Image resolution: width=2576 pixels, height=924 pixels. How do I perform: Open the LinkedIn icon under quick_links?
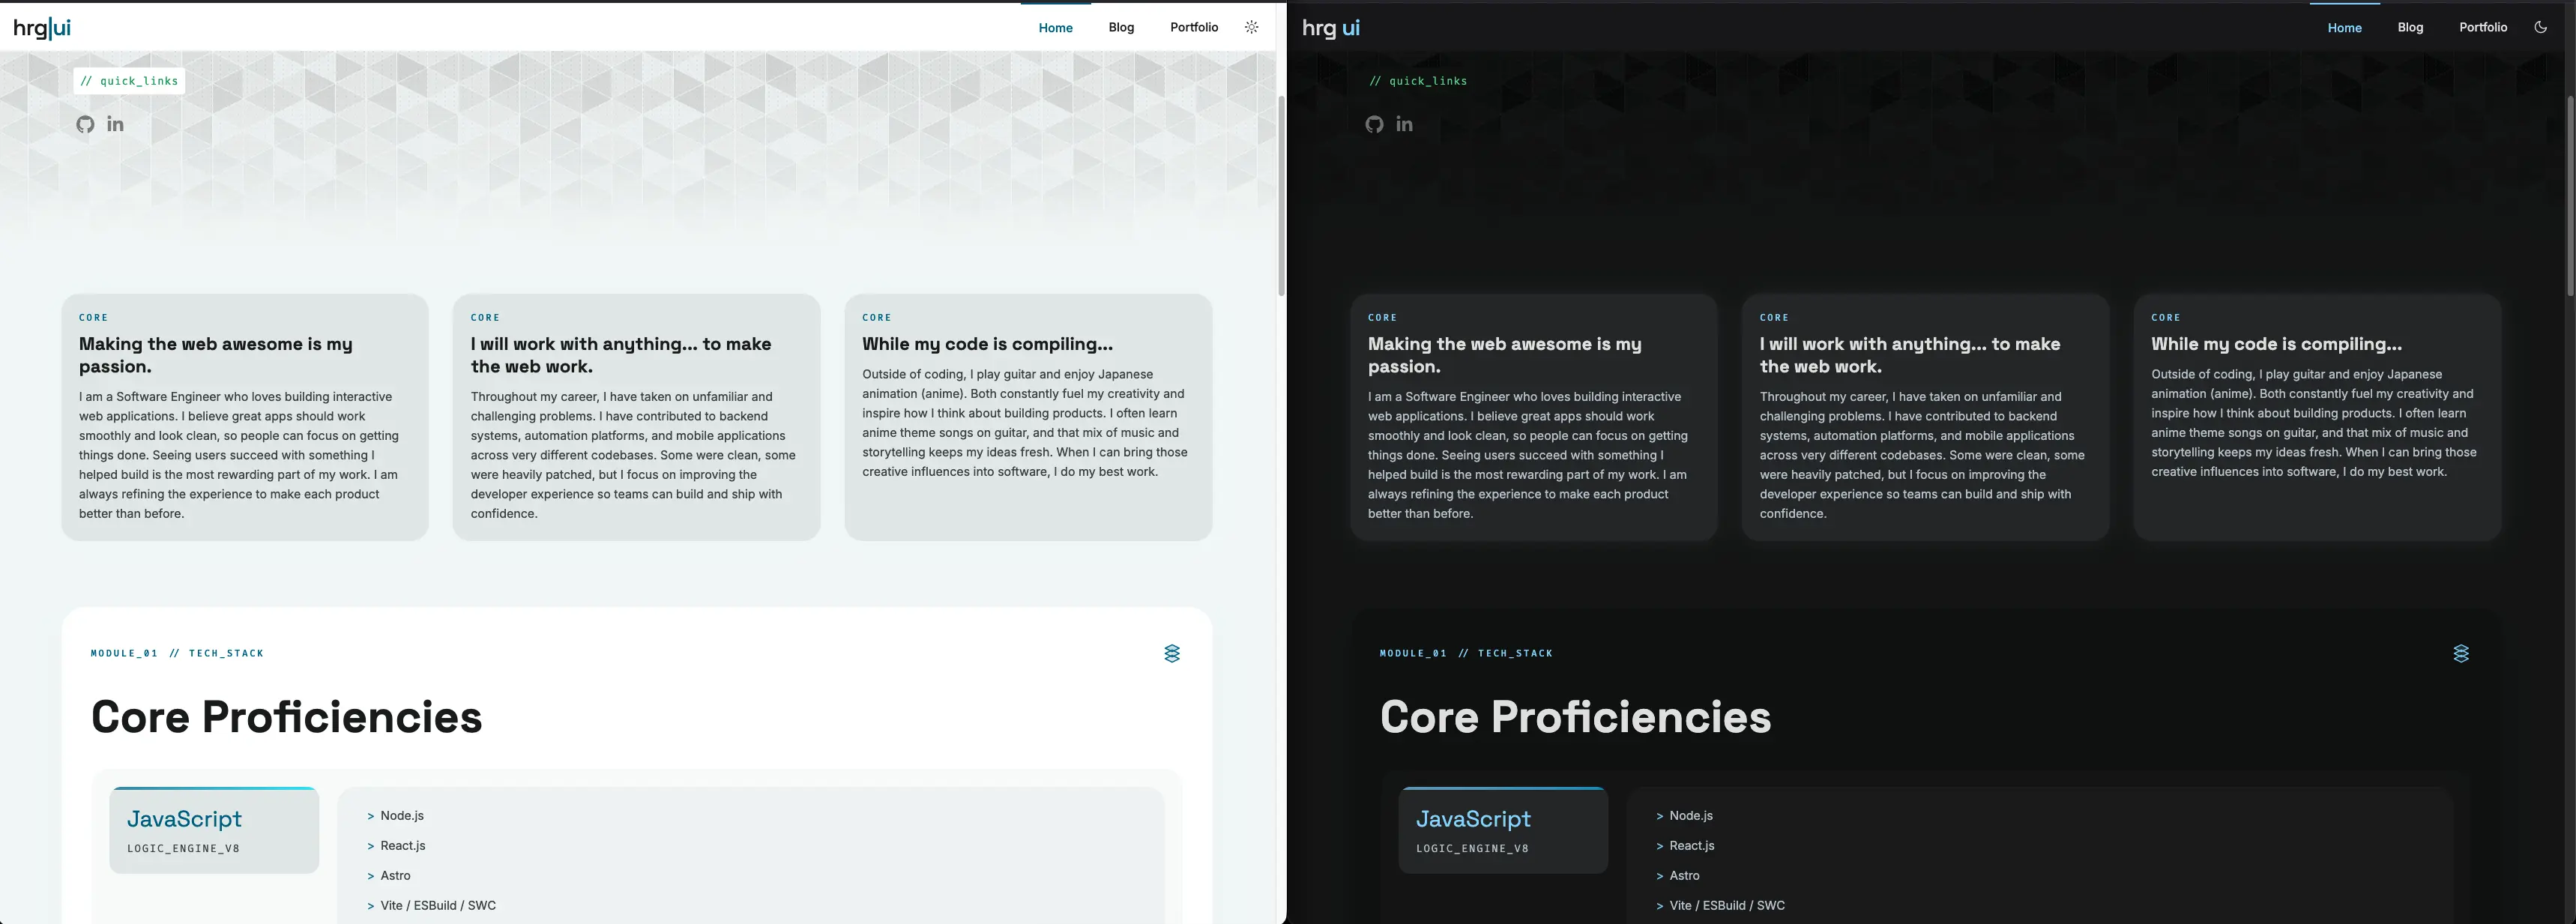[115, 124]
